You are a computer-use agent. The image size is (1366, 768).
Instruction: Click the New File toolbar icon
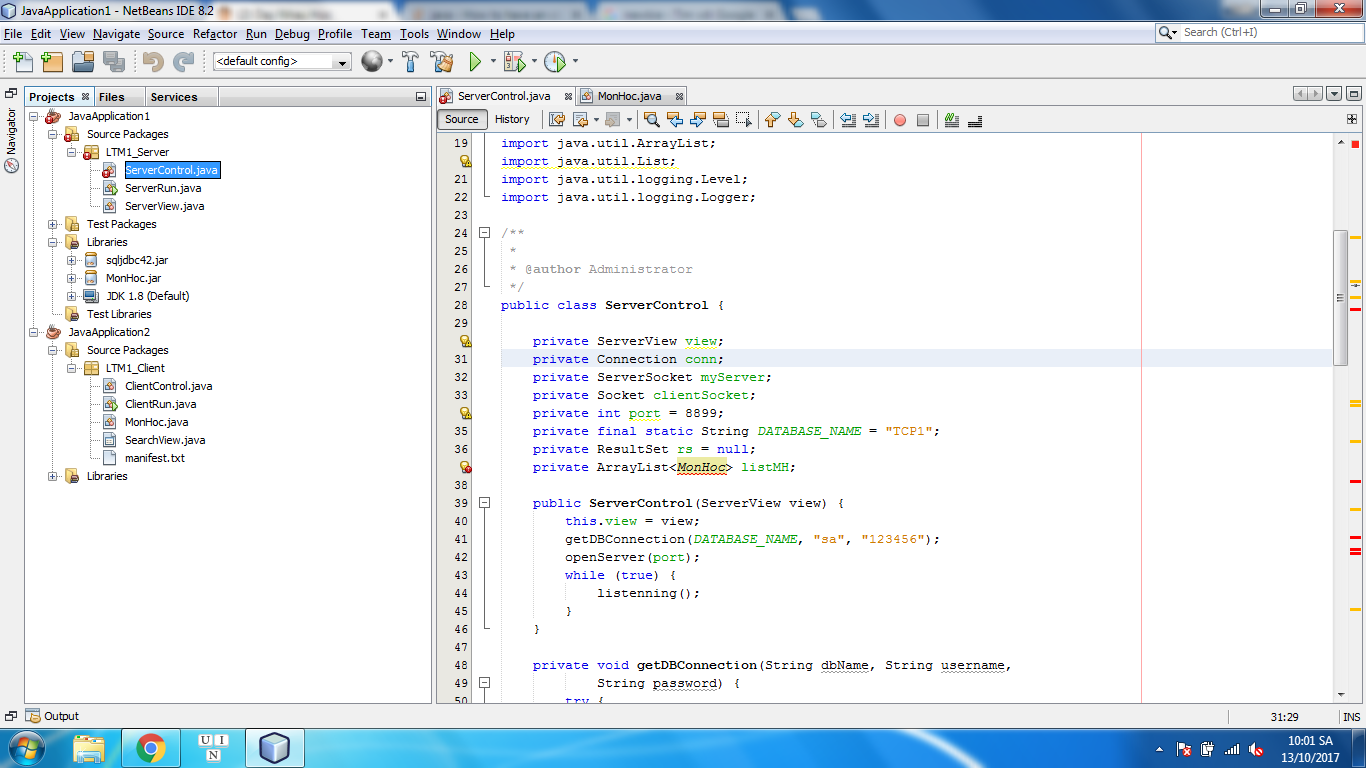(22, 62)
